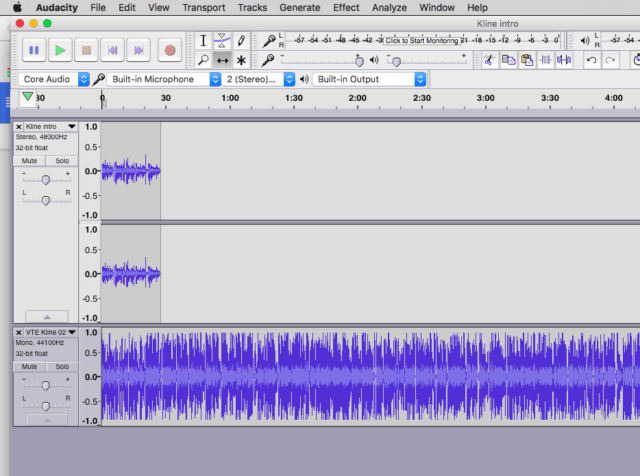
Task: Select the I-beam Selection tool
Action: [203, 41]
